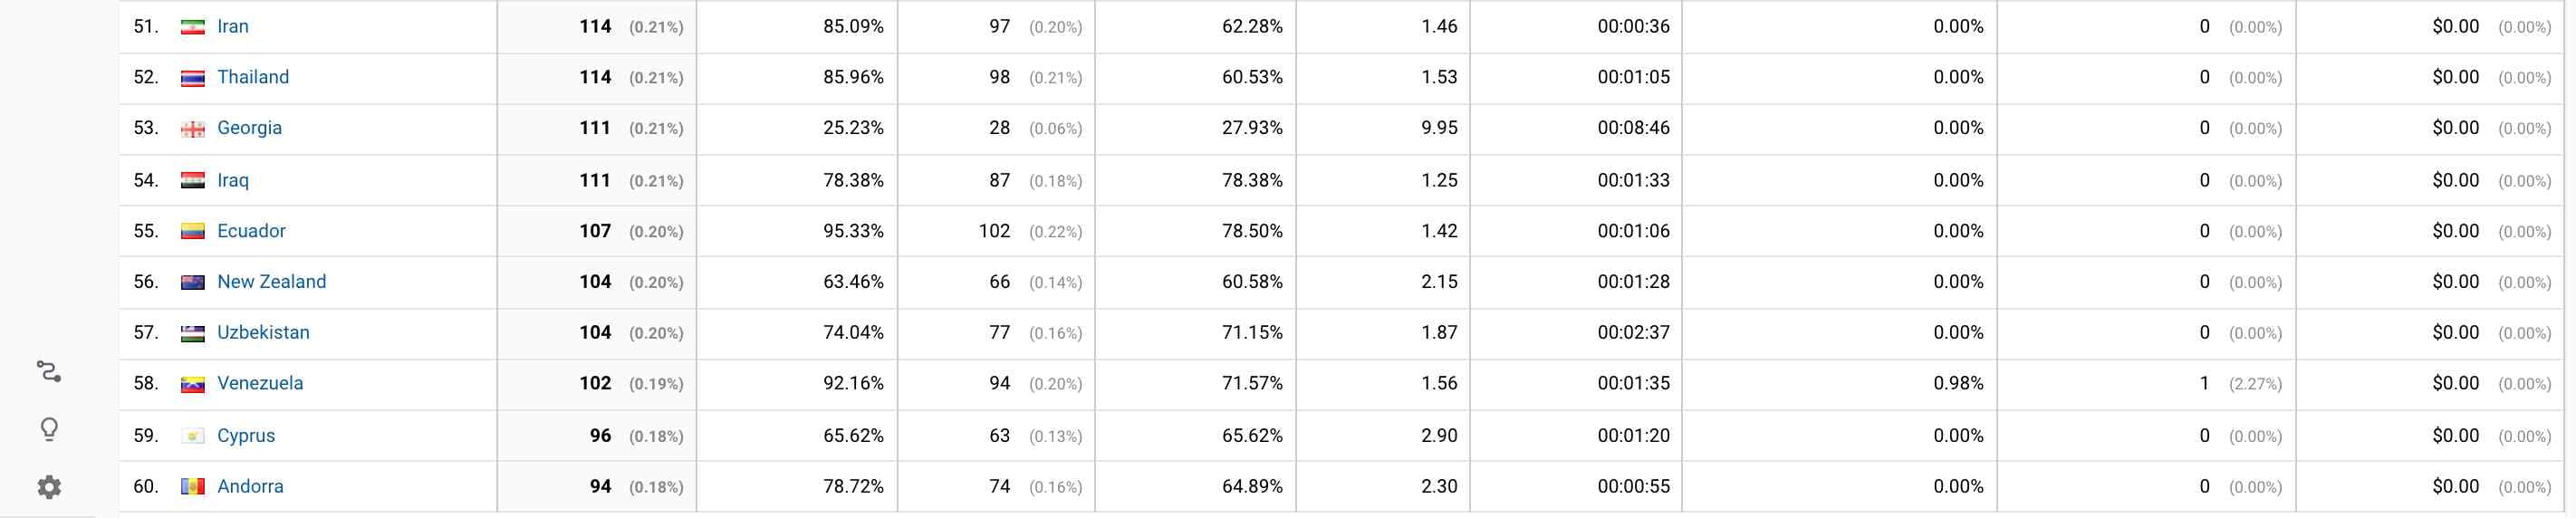Click the Andorra flag icon
This screenshot has width=2576, height=518.
(x=192, y=487)
